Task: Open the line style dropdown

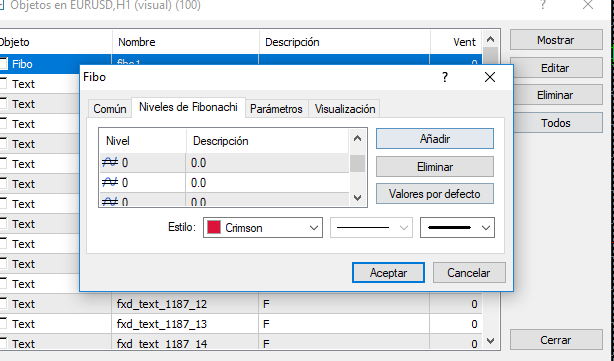Action: 371,227
